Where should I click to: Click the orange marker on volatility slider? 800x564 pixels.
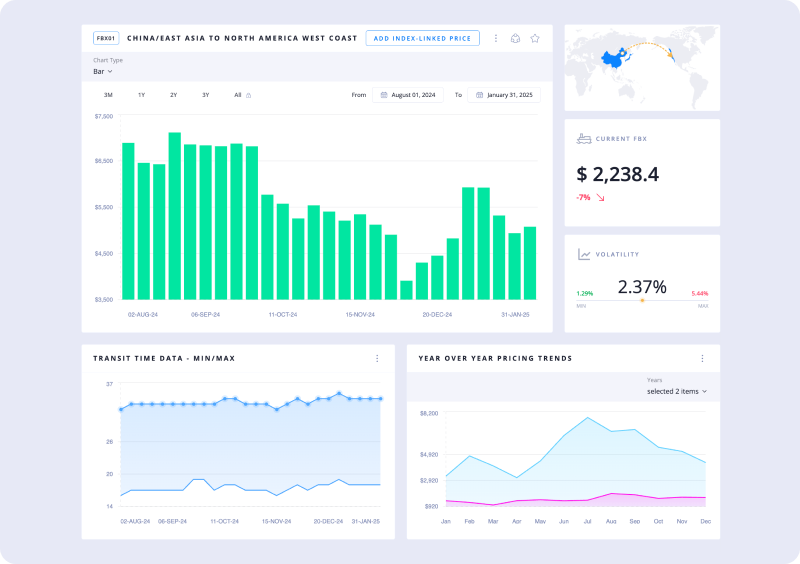point(642,300)
